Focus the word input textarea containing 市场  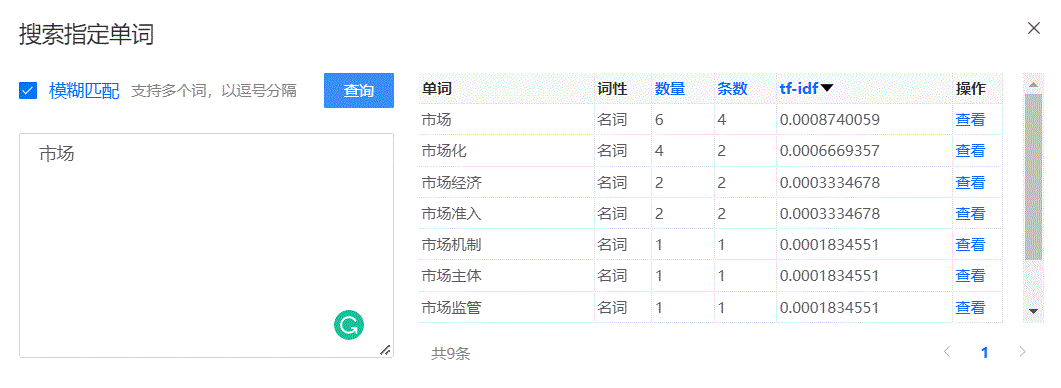click(x=206, y=245)
